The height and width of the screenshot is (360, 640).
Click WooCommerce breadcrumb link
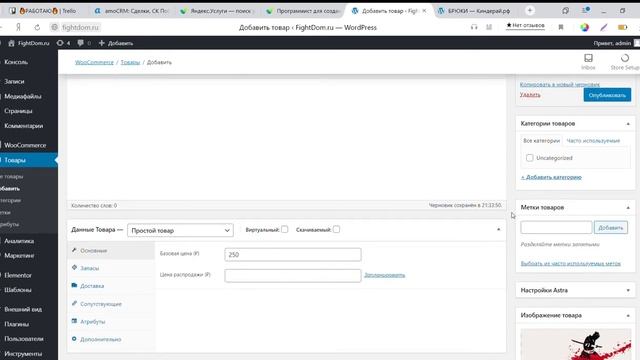click(94, 62)
